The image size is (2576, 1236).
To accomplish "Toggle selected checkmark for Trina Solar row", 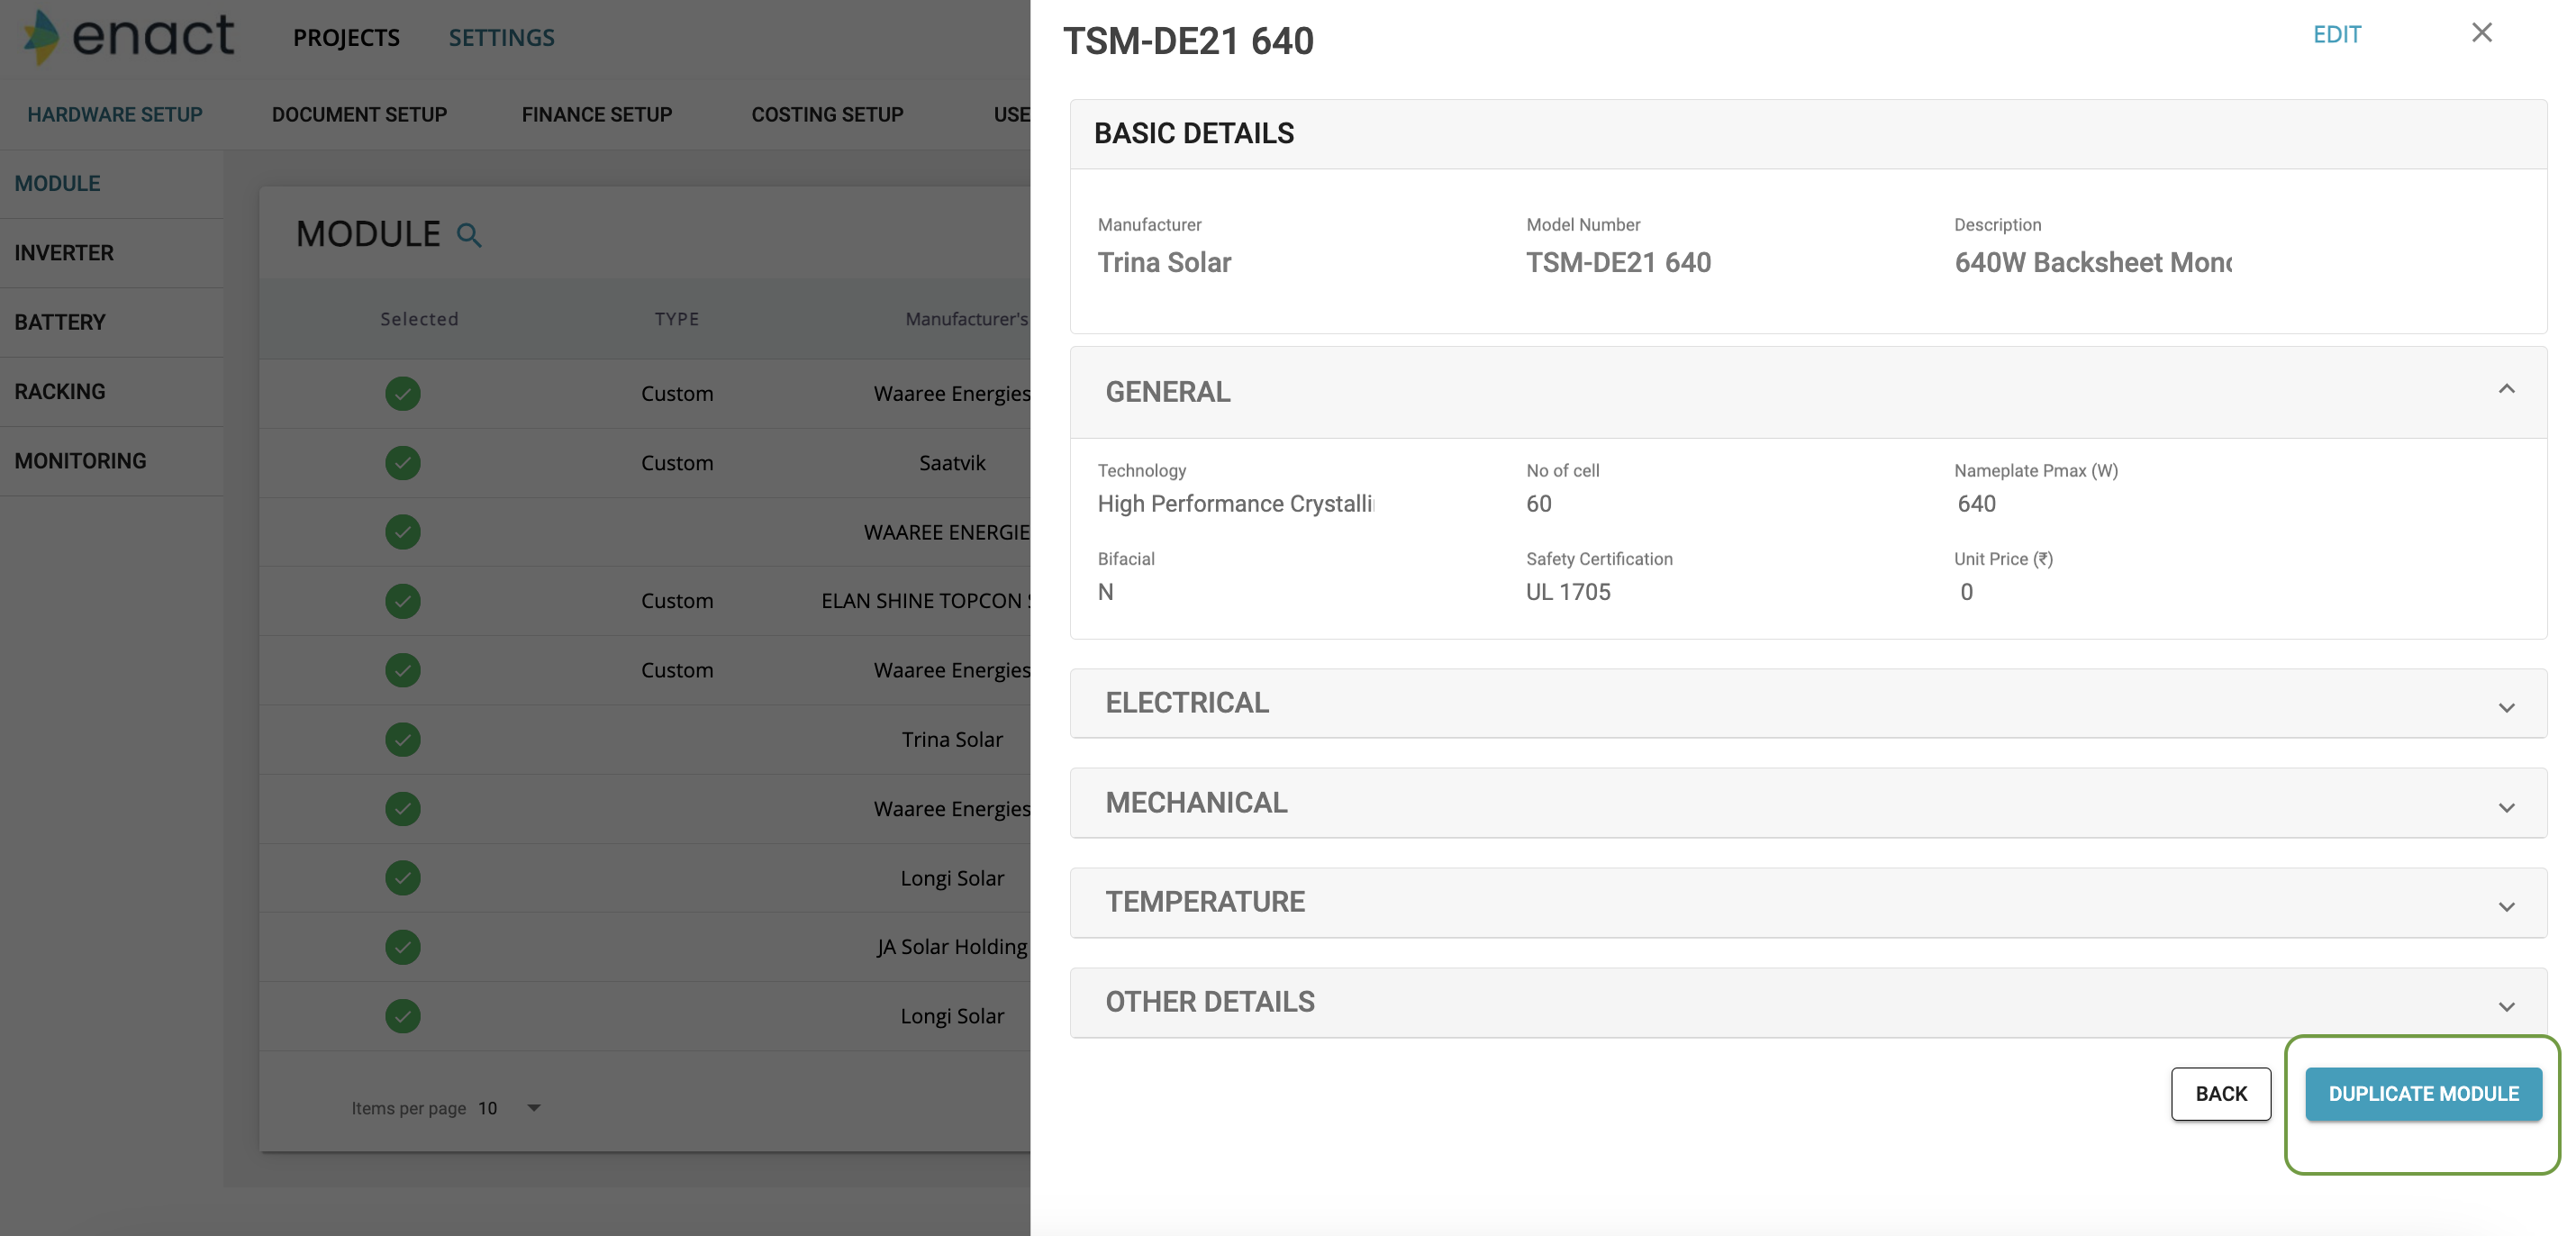I will (x=402, y=739).
